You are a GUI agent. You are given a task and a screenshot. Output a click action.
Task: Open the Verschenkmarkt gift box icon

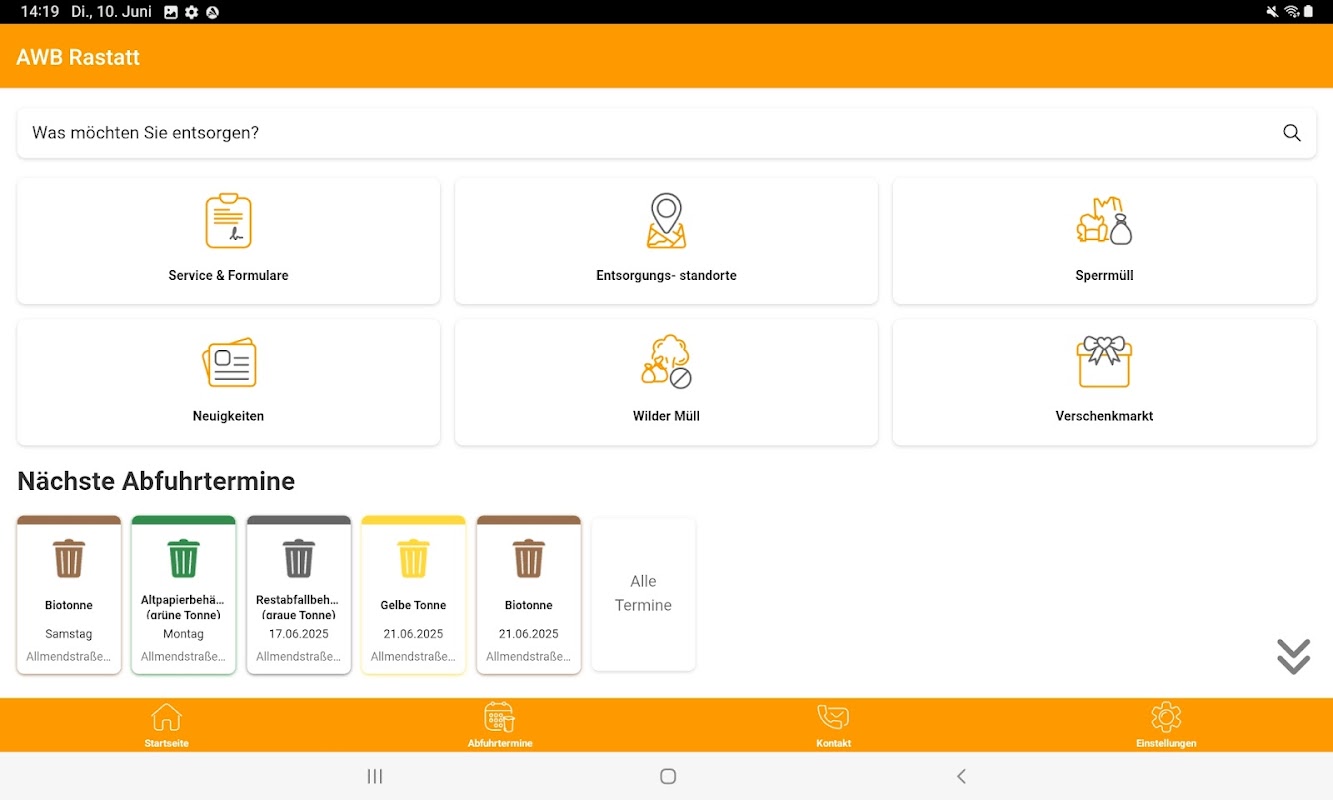(x=1104, y=362)
